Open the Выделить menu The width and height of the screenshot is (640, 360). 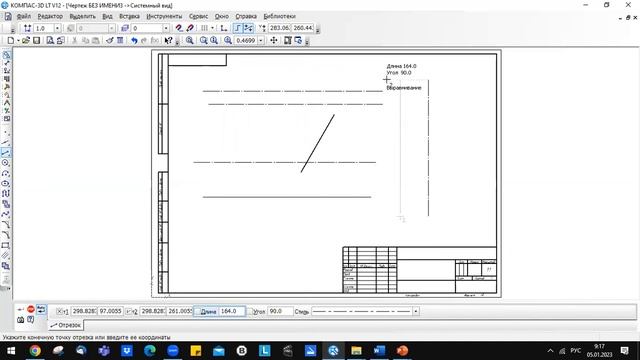coord(82,16)
